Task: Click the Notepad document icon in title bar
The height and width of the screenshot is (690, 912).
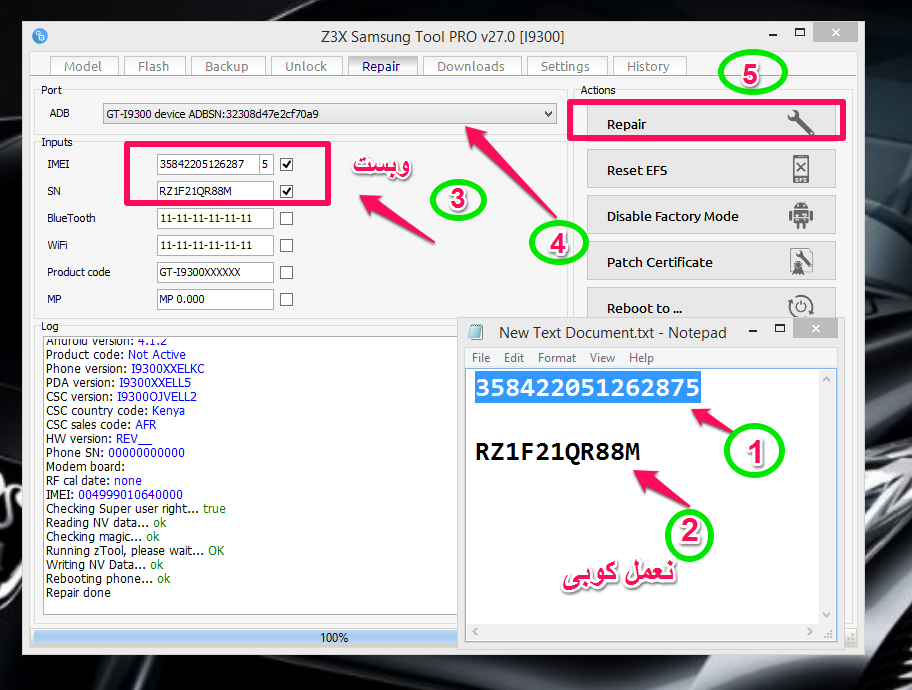Action: tap(476, 332)
